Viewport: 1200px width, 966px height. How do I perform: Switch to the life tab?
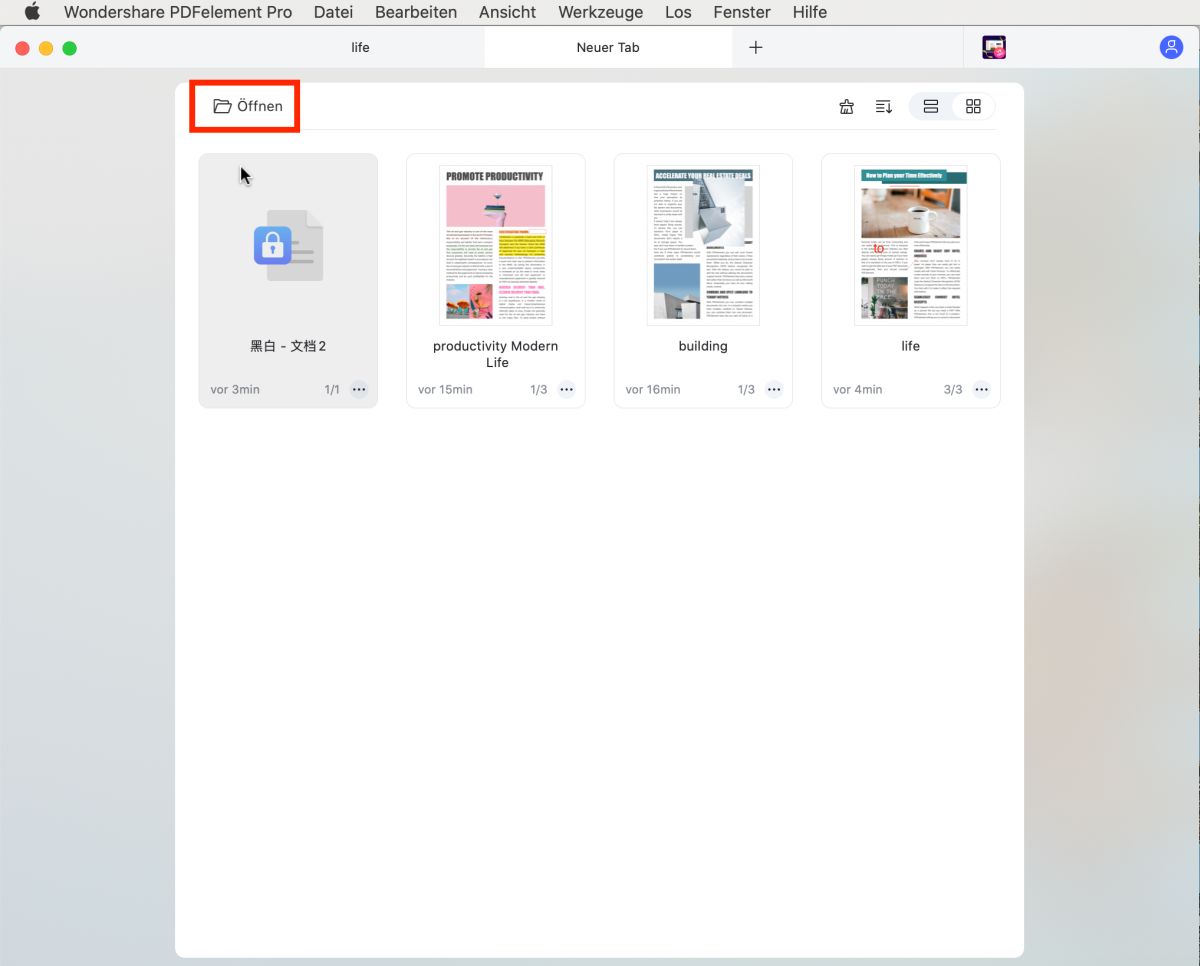(360, 46)
